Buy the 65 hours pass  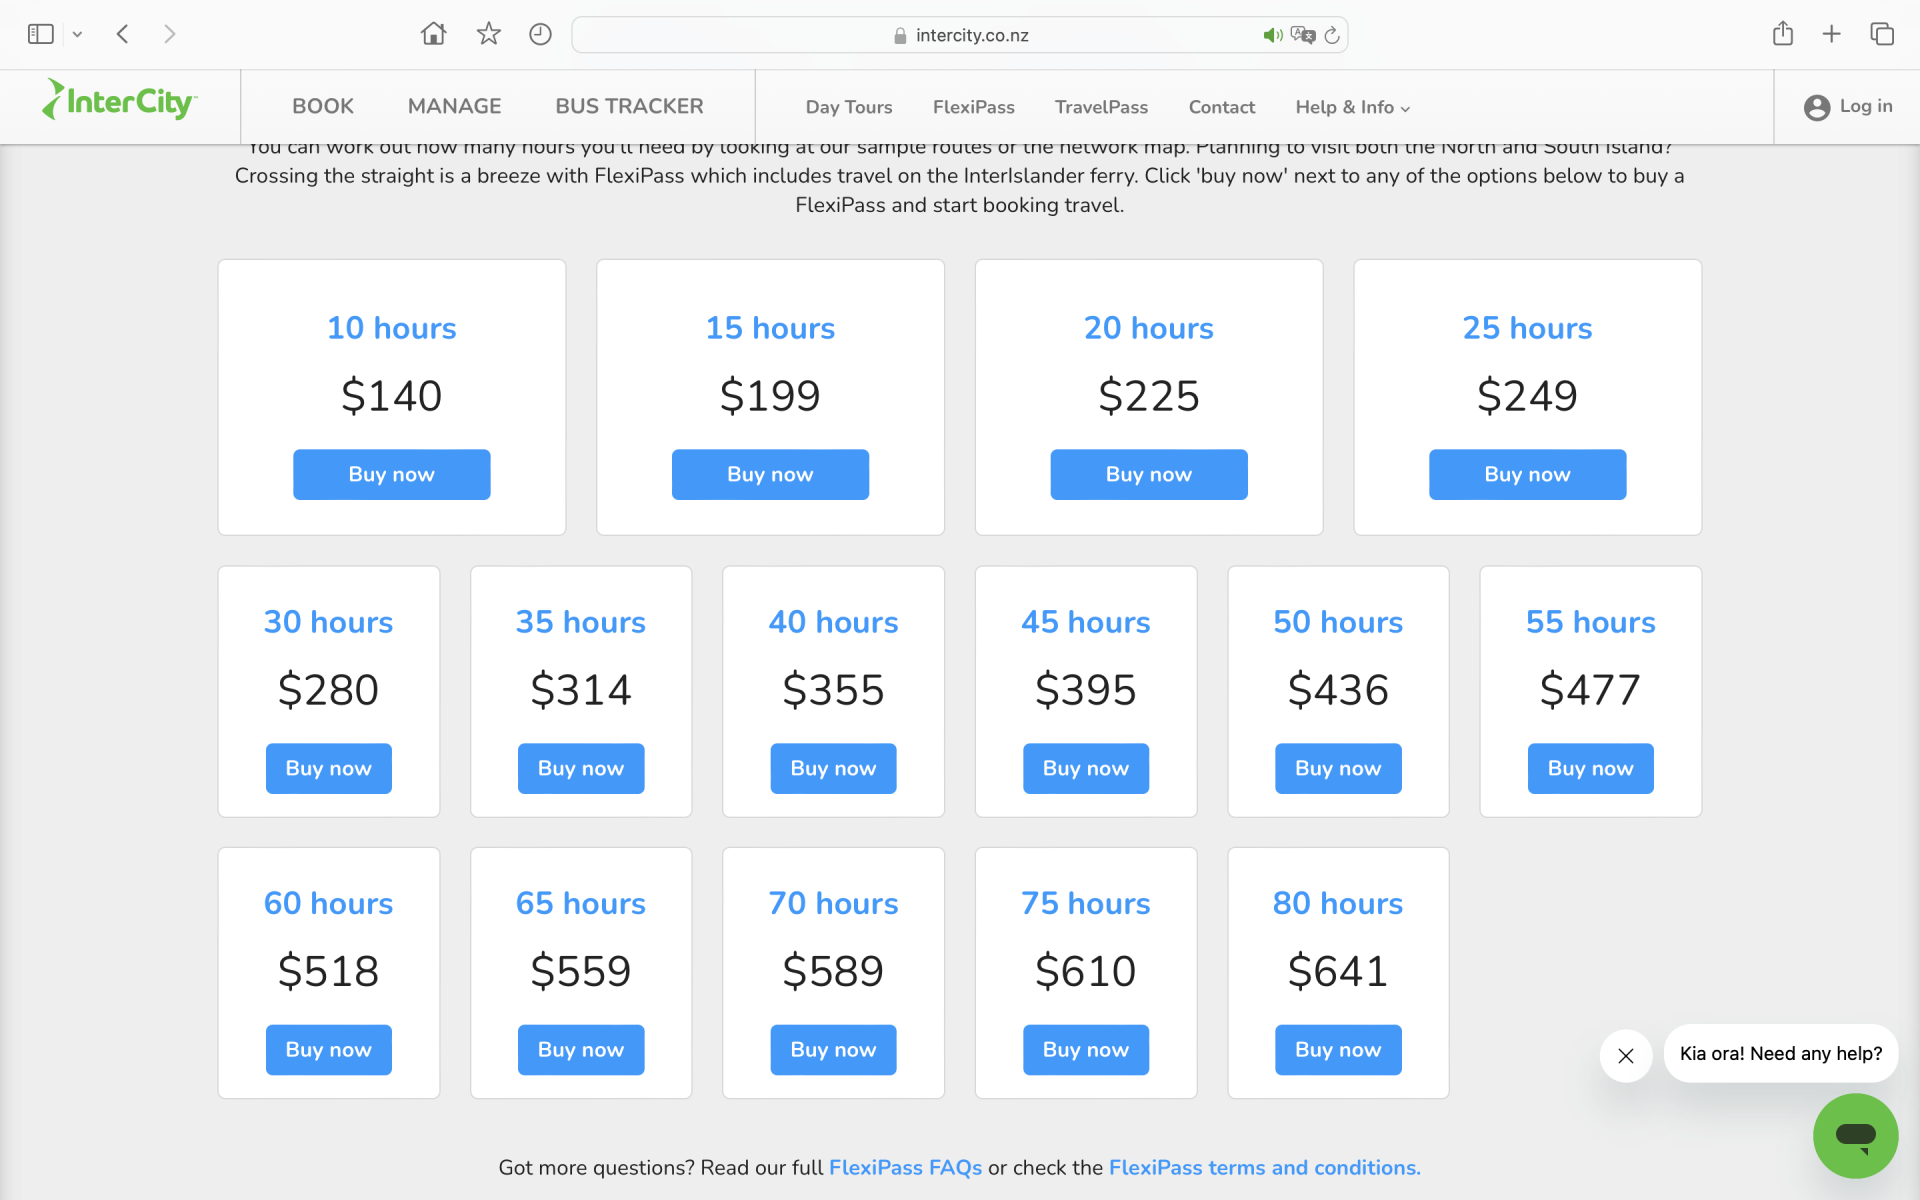[581, 1050]
